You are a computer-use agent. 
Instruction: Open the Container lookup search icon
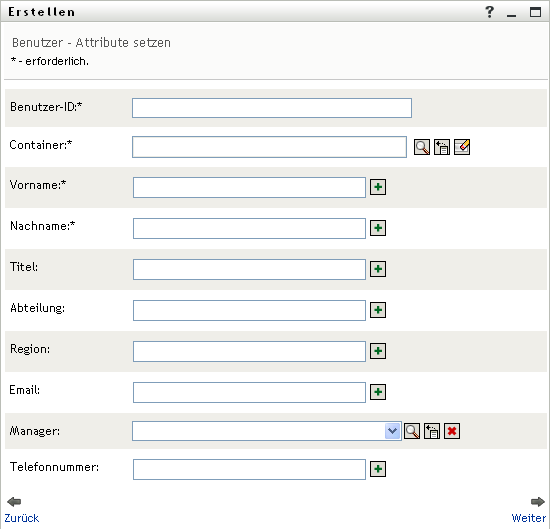[x=422, y=147]
